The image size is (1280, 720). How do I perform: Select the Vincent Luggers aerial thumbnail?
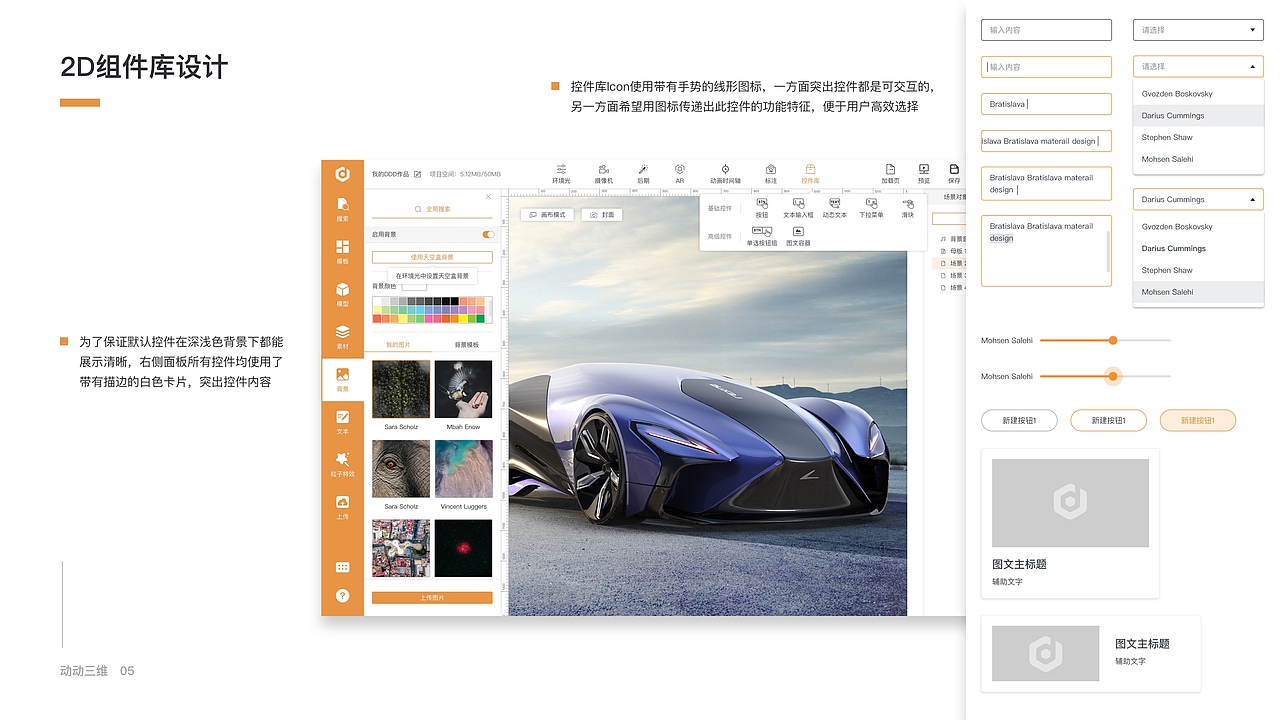(463, 469)
